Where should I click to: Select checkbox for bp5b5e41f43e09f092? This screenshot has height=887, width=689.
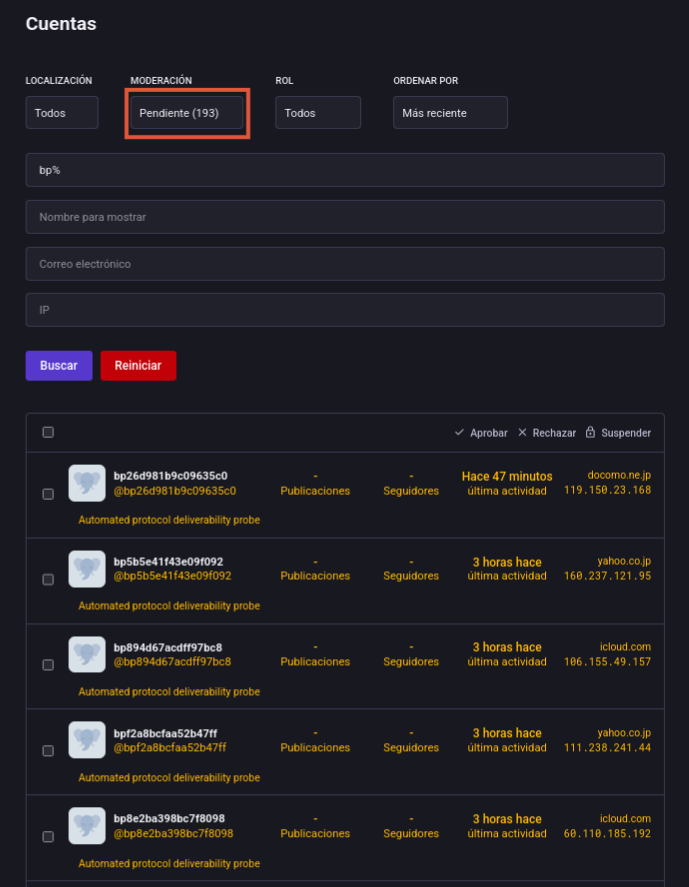click(x=48, y=579)
